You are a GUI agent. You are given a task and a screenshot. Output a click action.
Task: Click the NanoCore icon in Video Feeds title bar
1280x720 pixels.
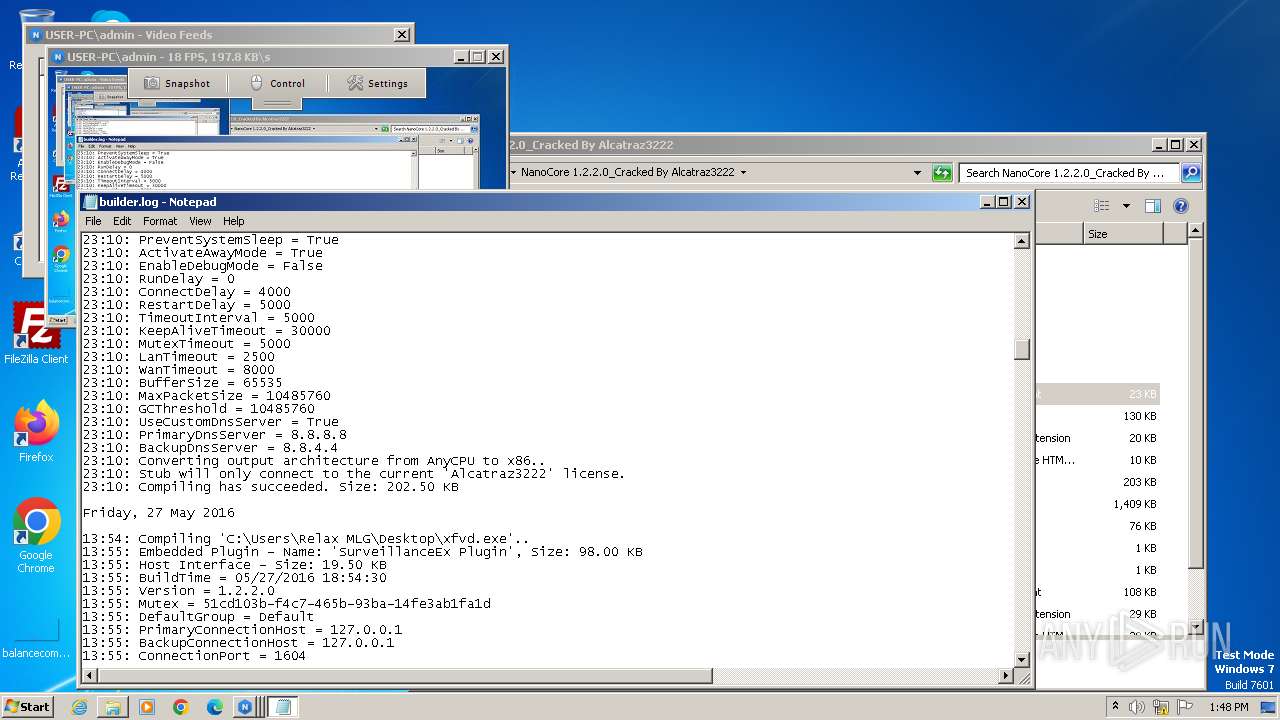click(x=36, y=35)
